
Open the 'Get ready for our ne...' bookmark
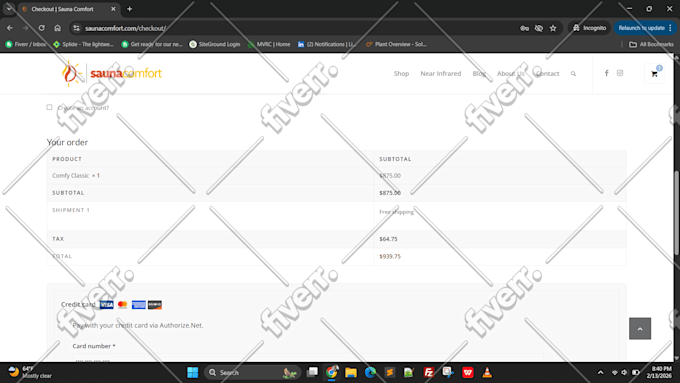pos(152,44)
